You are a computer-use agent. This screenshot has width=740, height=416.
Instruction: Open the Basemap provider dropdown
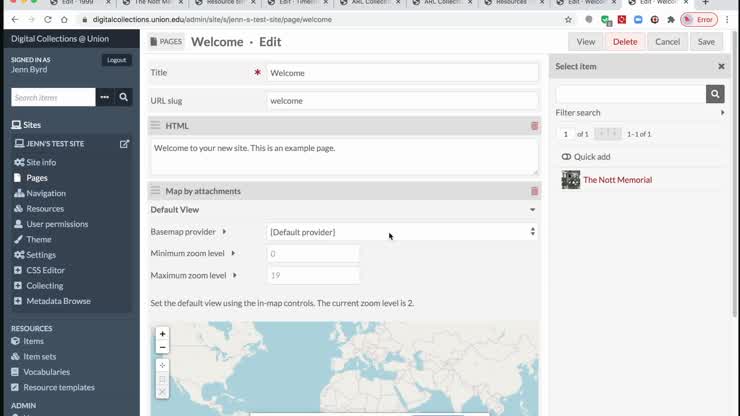(x=402, y=232)
